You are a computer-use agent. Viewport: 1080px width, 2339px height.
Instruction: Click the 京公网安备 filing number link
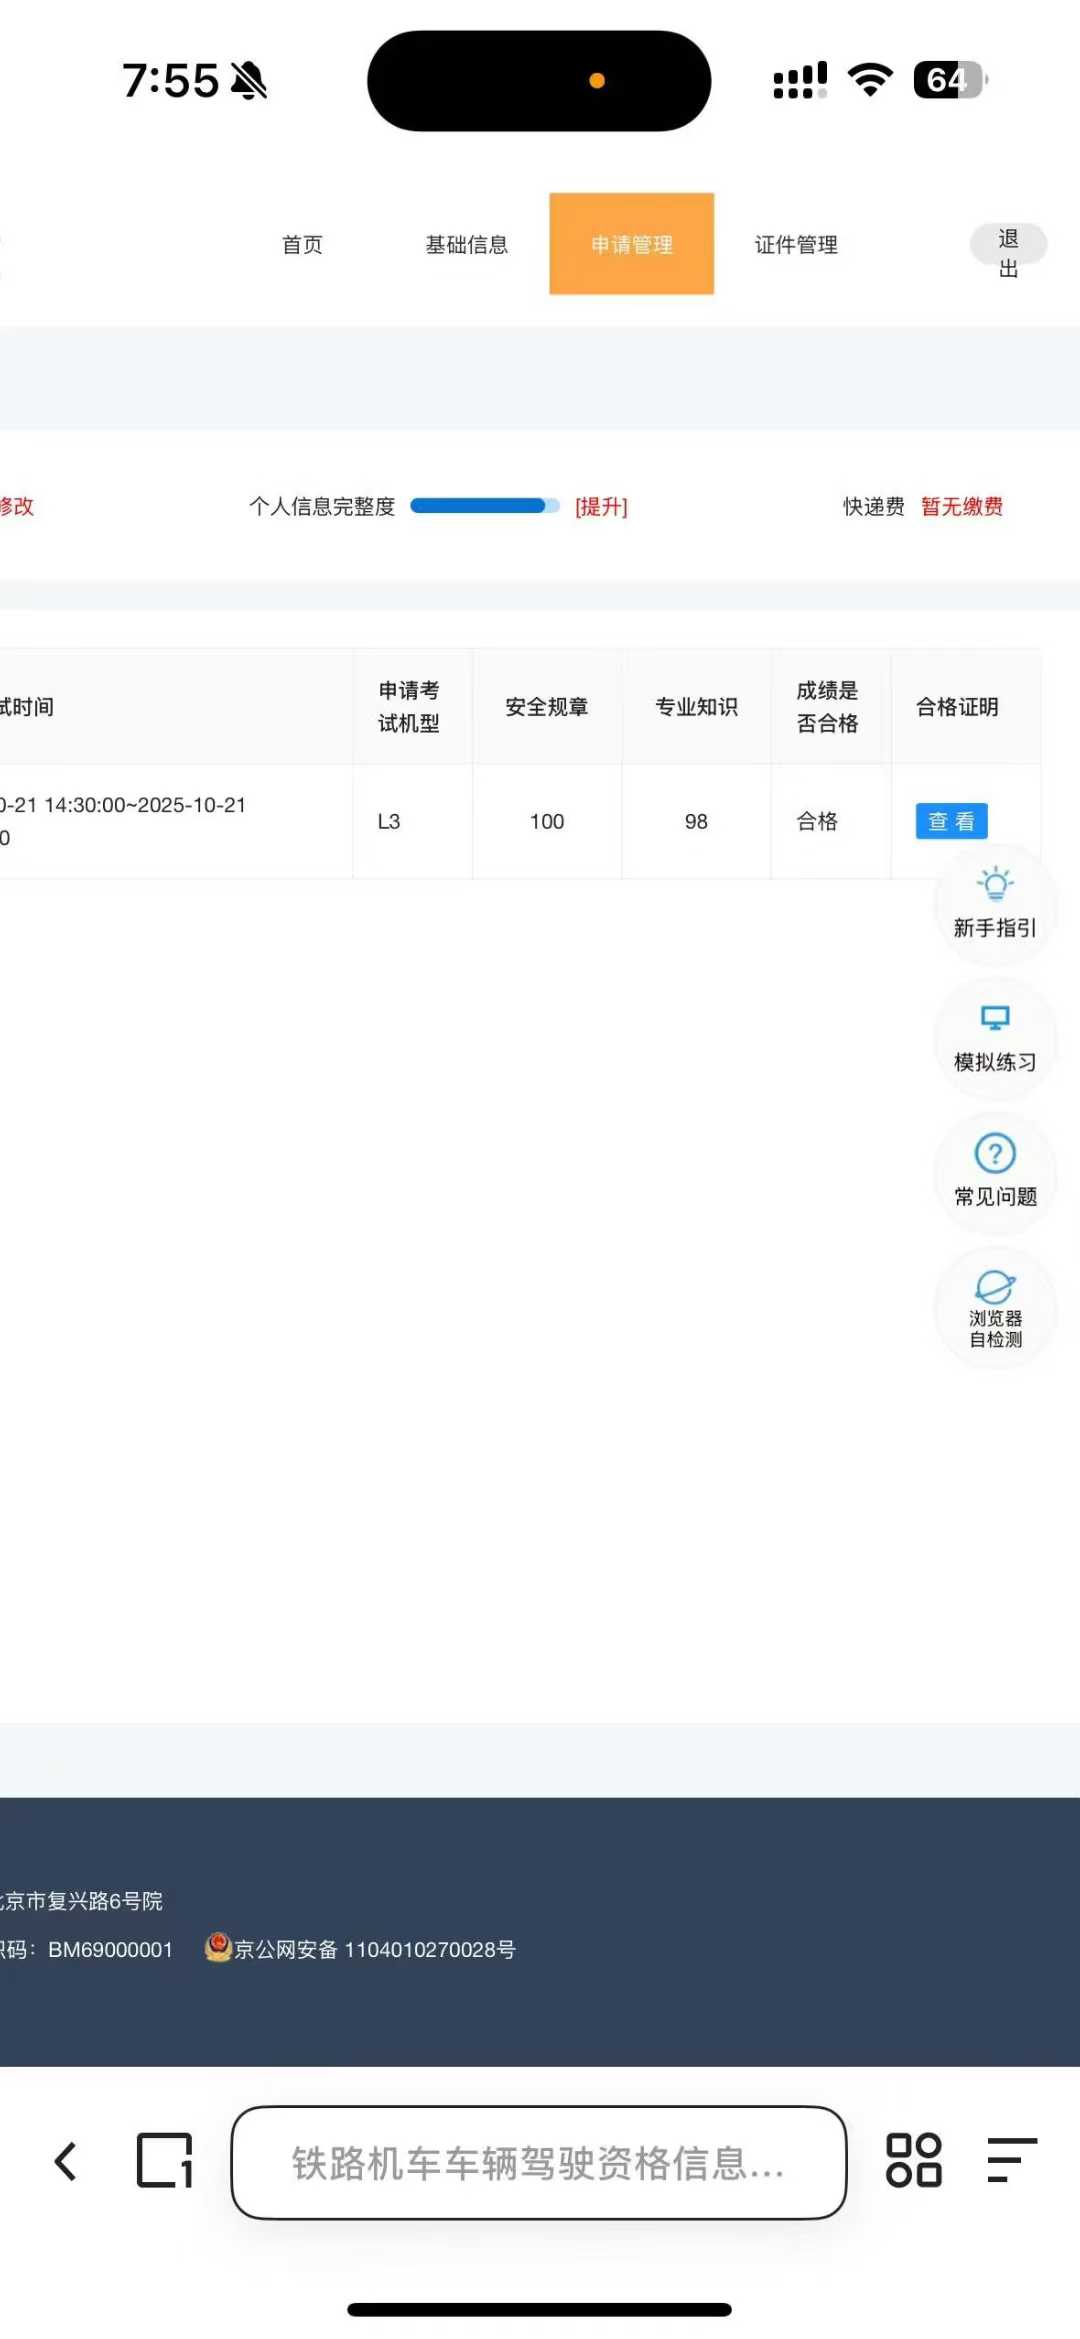[375, 1949]
